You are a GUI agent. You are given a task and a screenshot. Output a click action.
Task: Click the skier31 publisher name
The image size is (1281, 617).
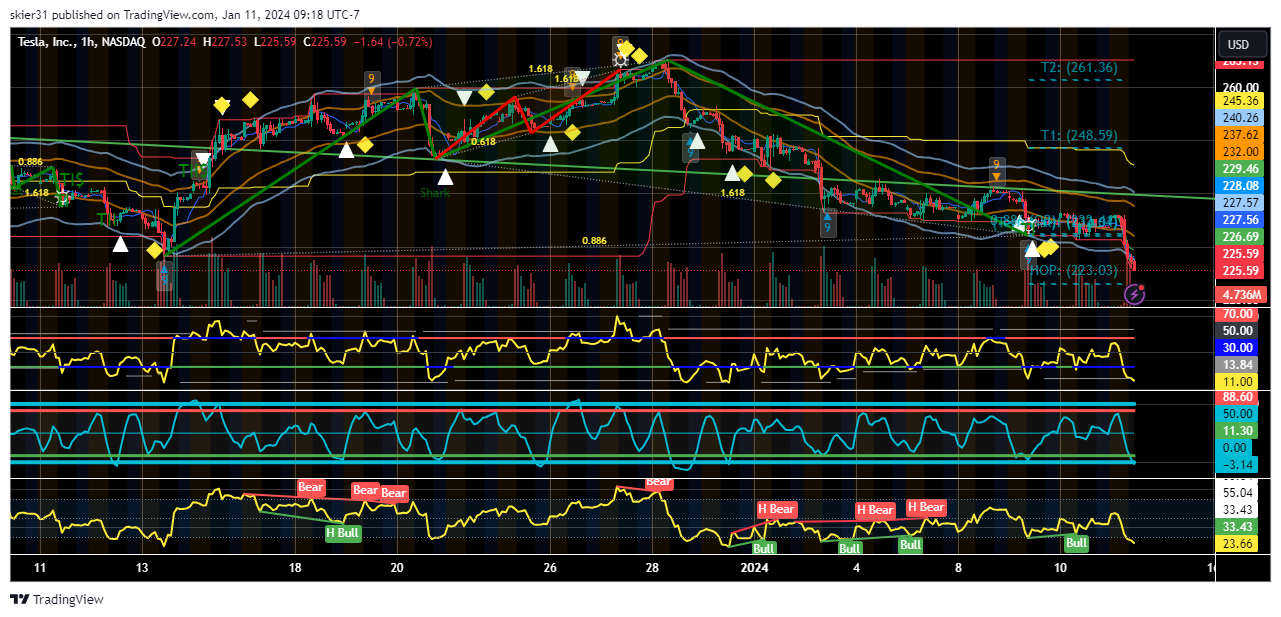27,15
